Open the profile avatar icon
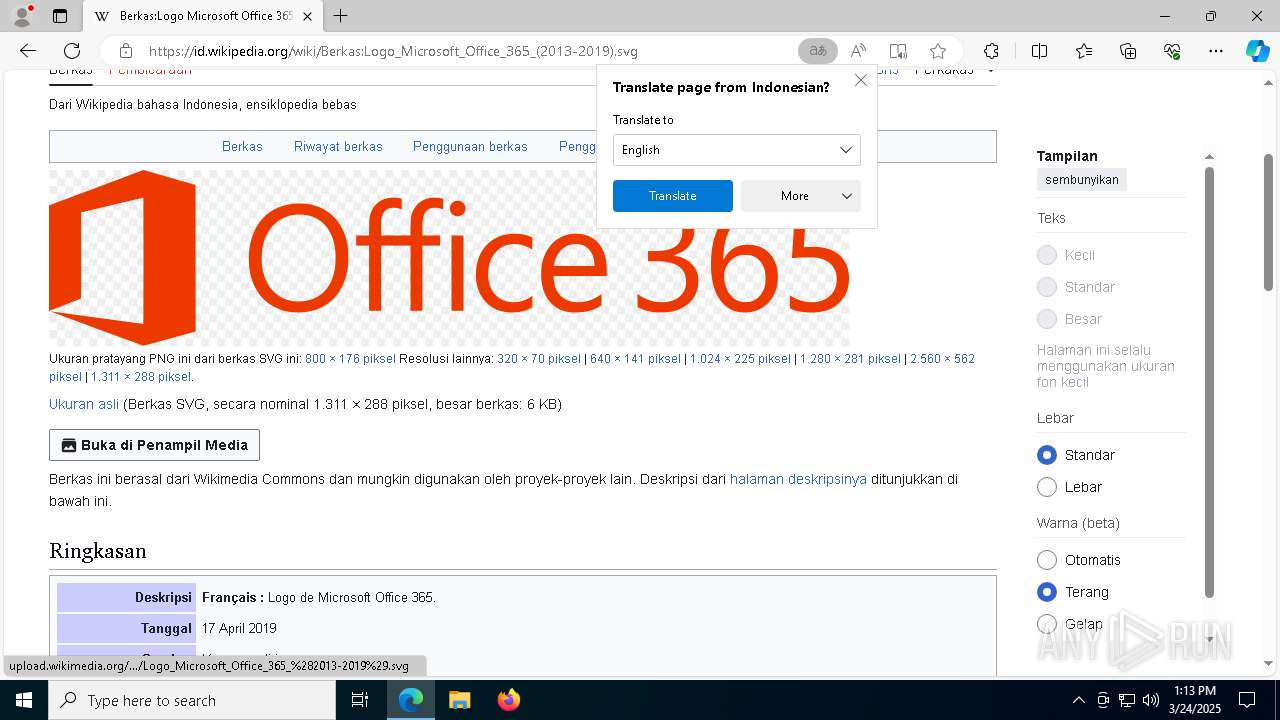 [22, 16]
